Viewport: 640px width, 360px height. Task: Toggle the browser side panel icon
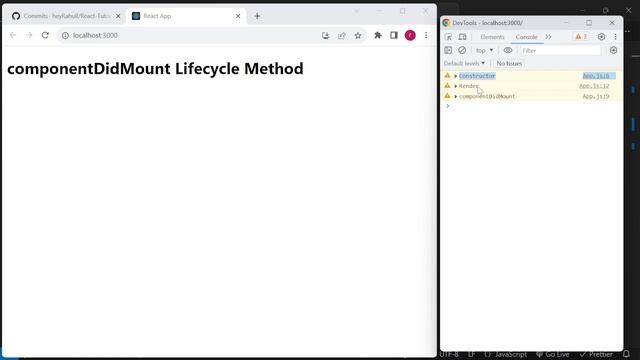[394, 36]
